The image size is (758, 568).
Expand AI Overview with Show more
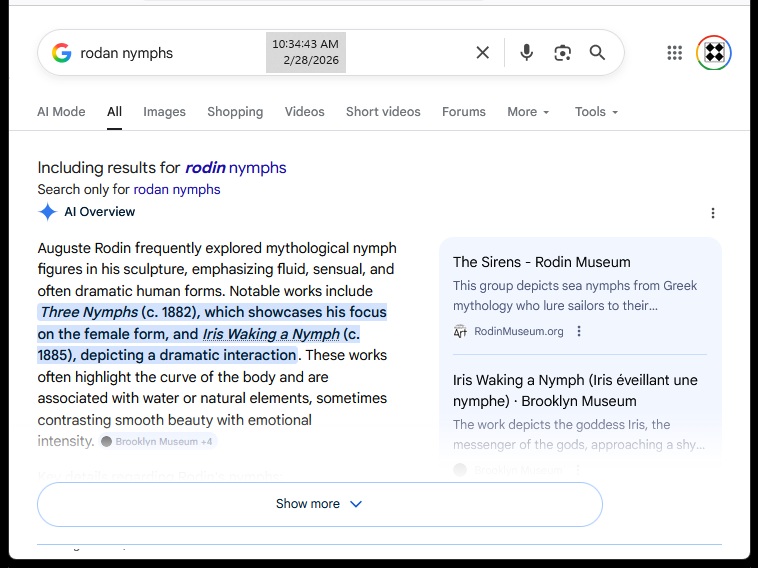[x=319, y=504]
